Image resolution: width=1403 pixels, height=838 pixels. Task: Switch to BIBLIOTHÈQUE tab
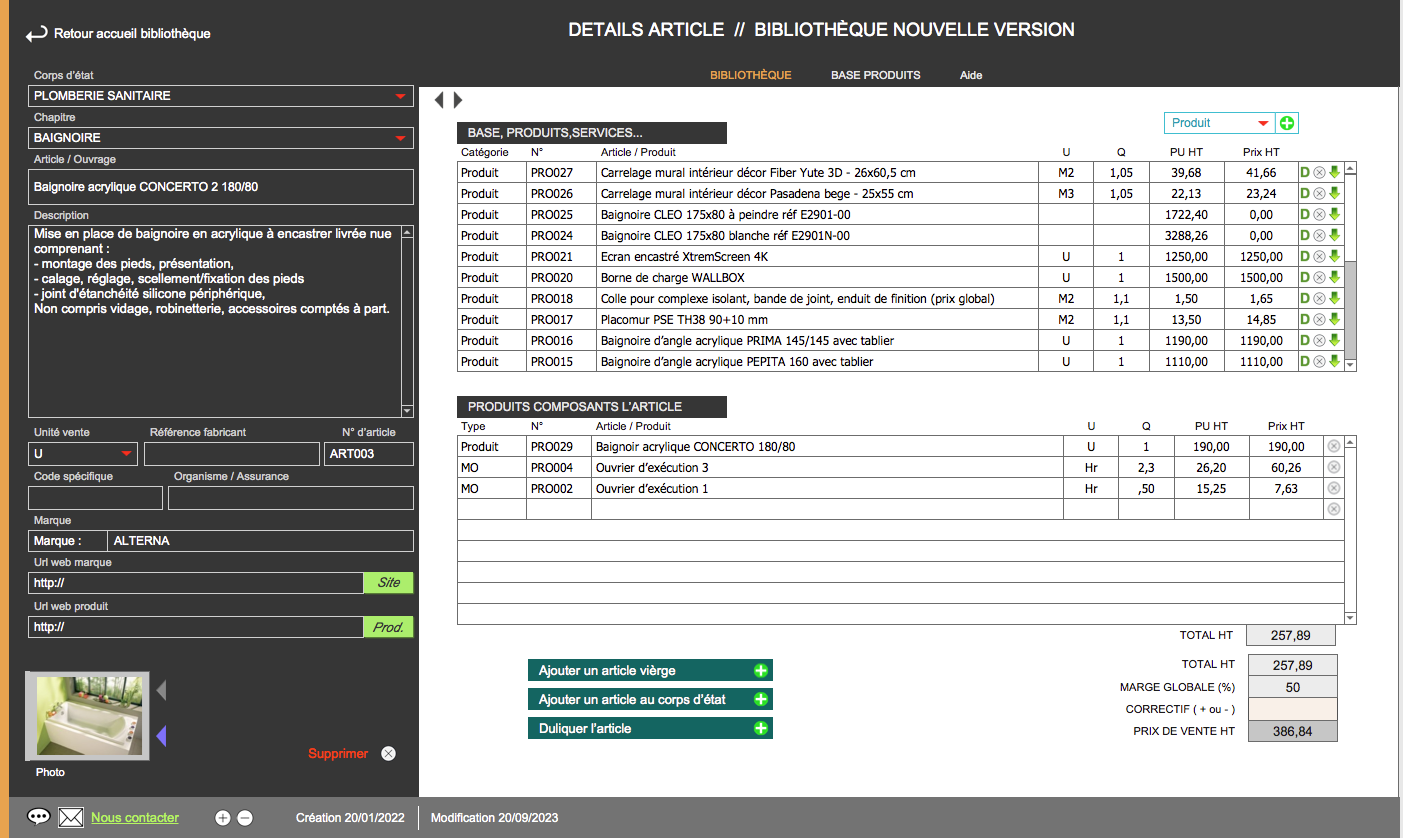coord(751,75)
